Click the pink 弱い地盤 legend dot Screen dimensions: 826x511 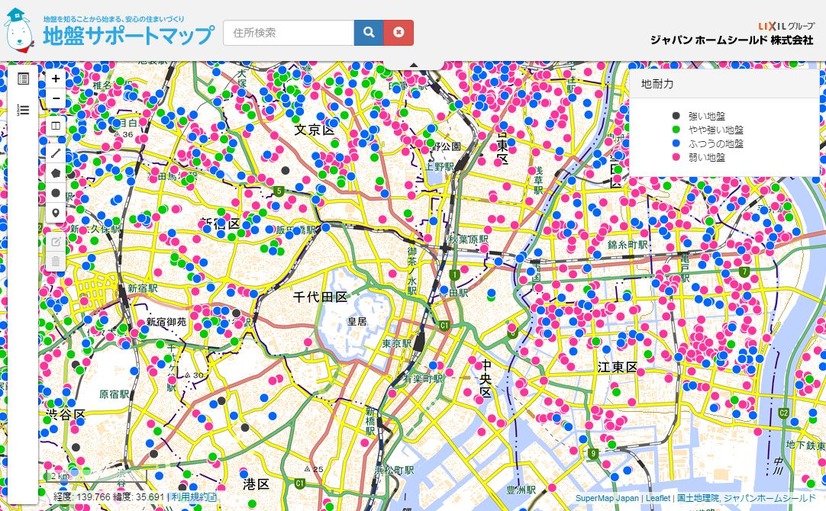[x=676, y=157]
